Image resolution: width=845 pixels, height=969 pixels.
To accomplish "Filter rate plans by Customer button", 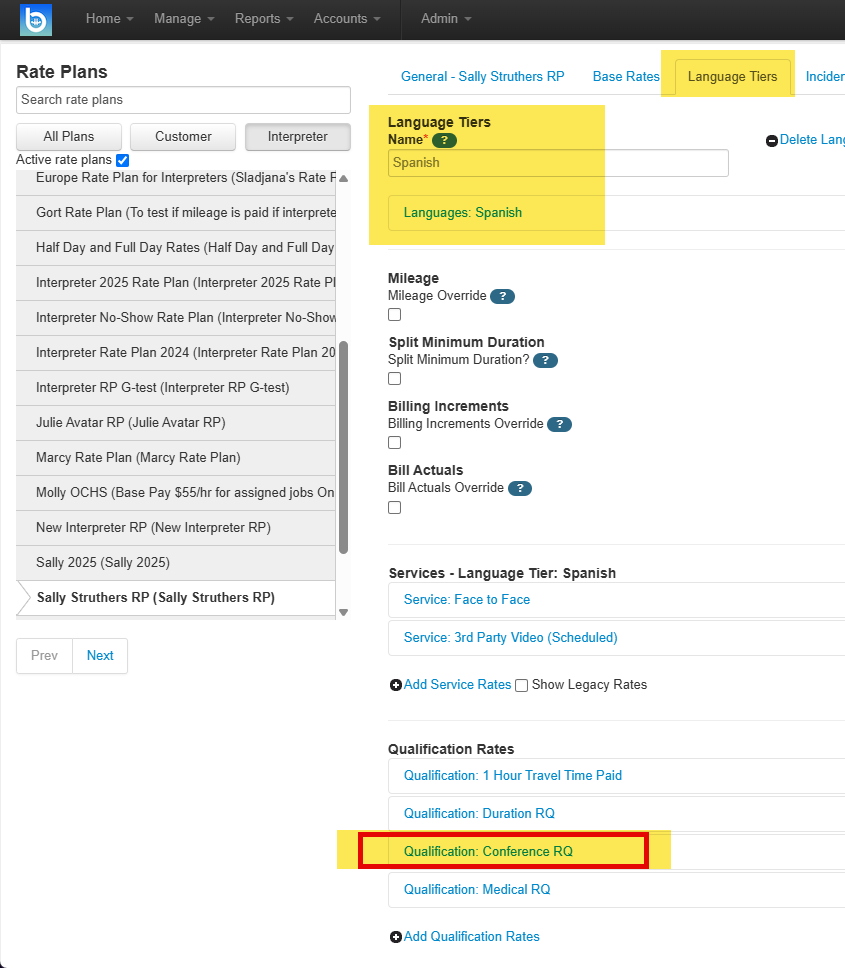I will coord(183,137).
